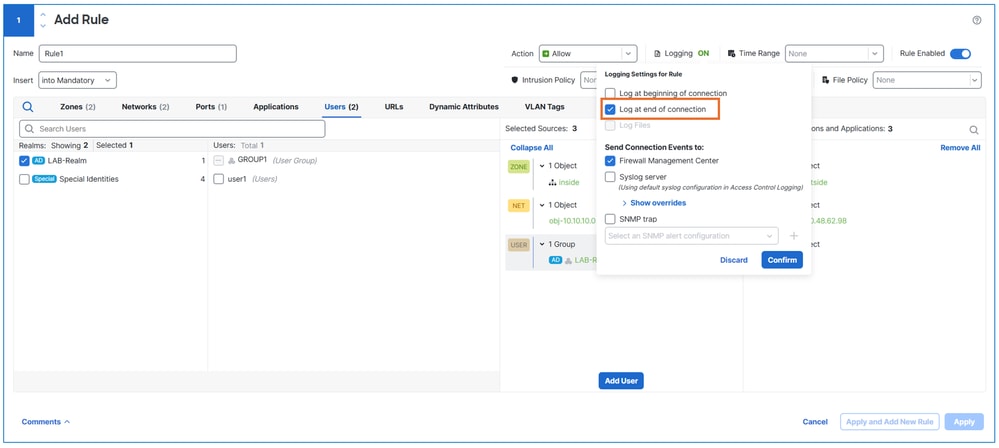
Task: Check Log at beginning of connection
Action: click(610, 94)
